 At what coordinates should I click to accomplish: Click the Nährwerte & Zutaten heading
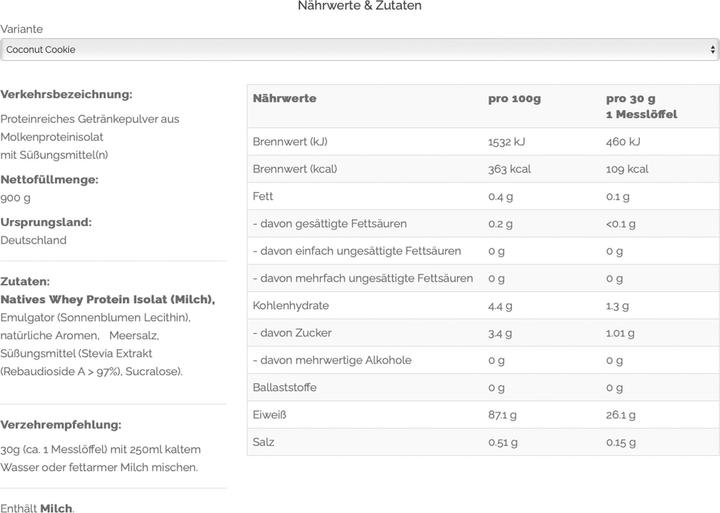(360, 6)
